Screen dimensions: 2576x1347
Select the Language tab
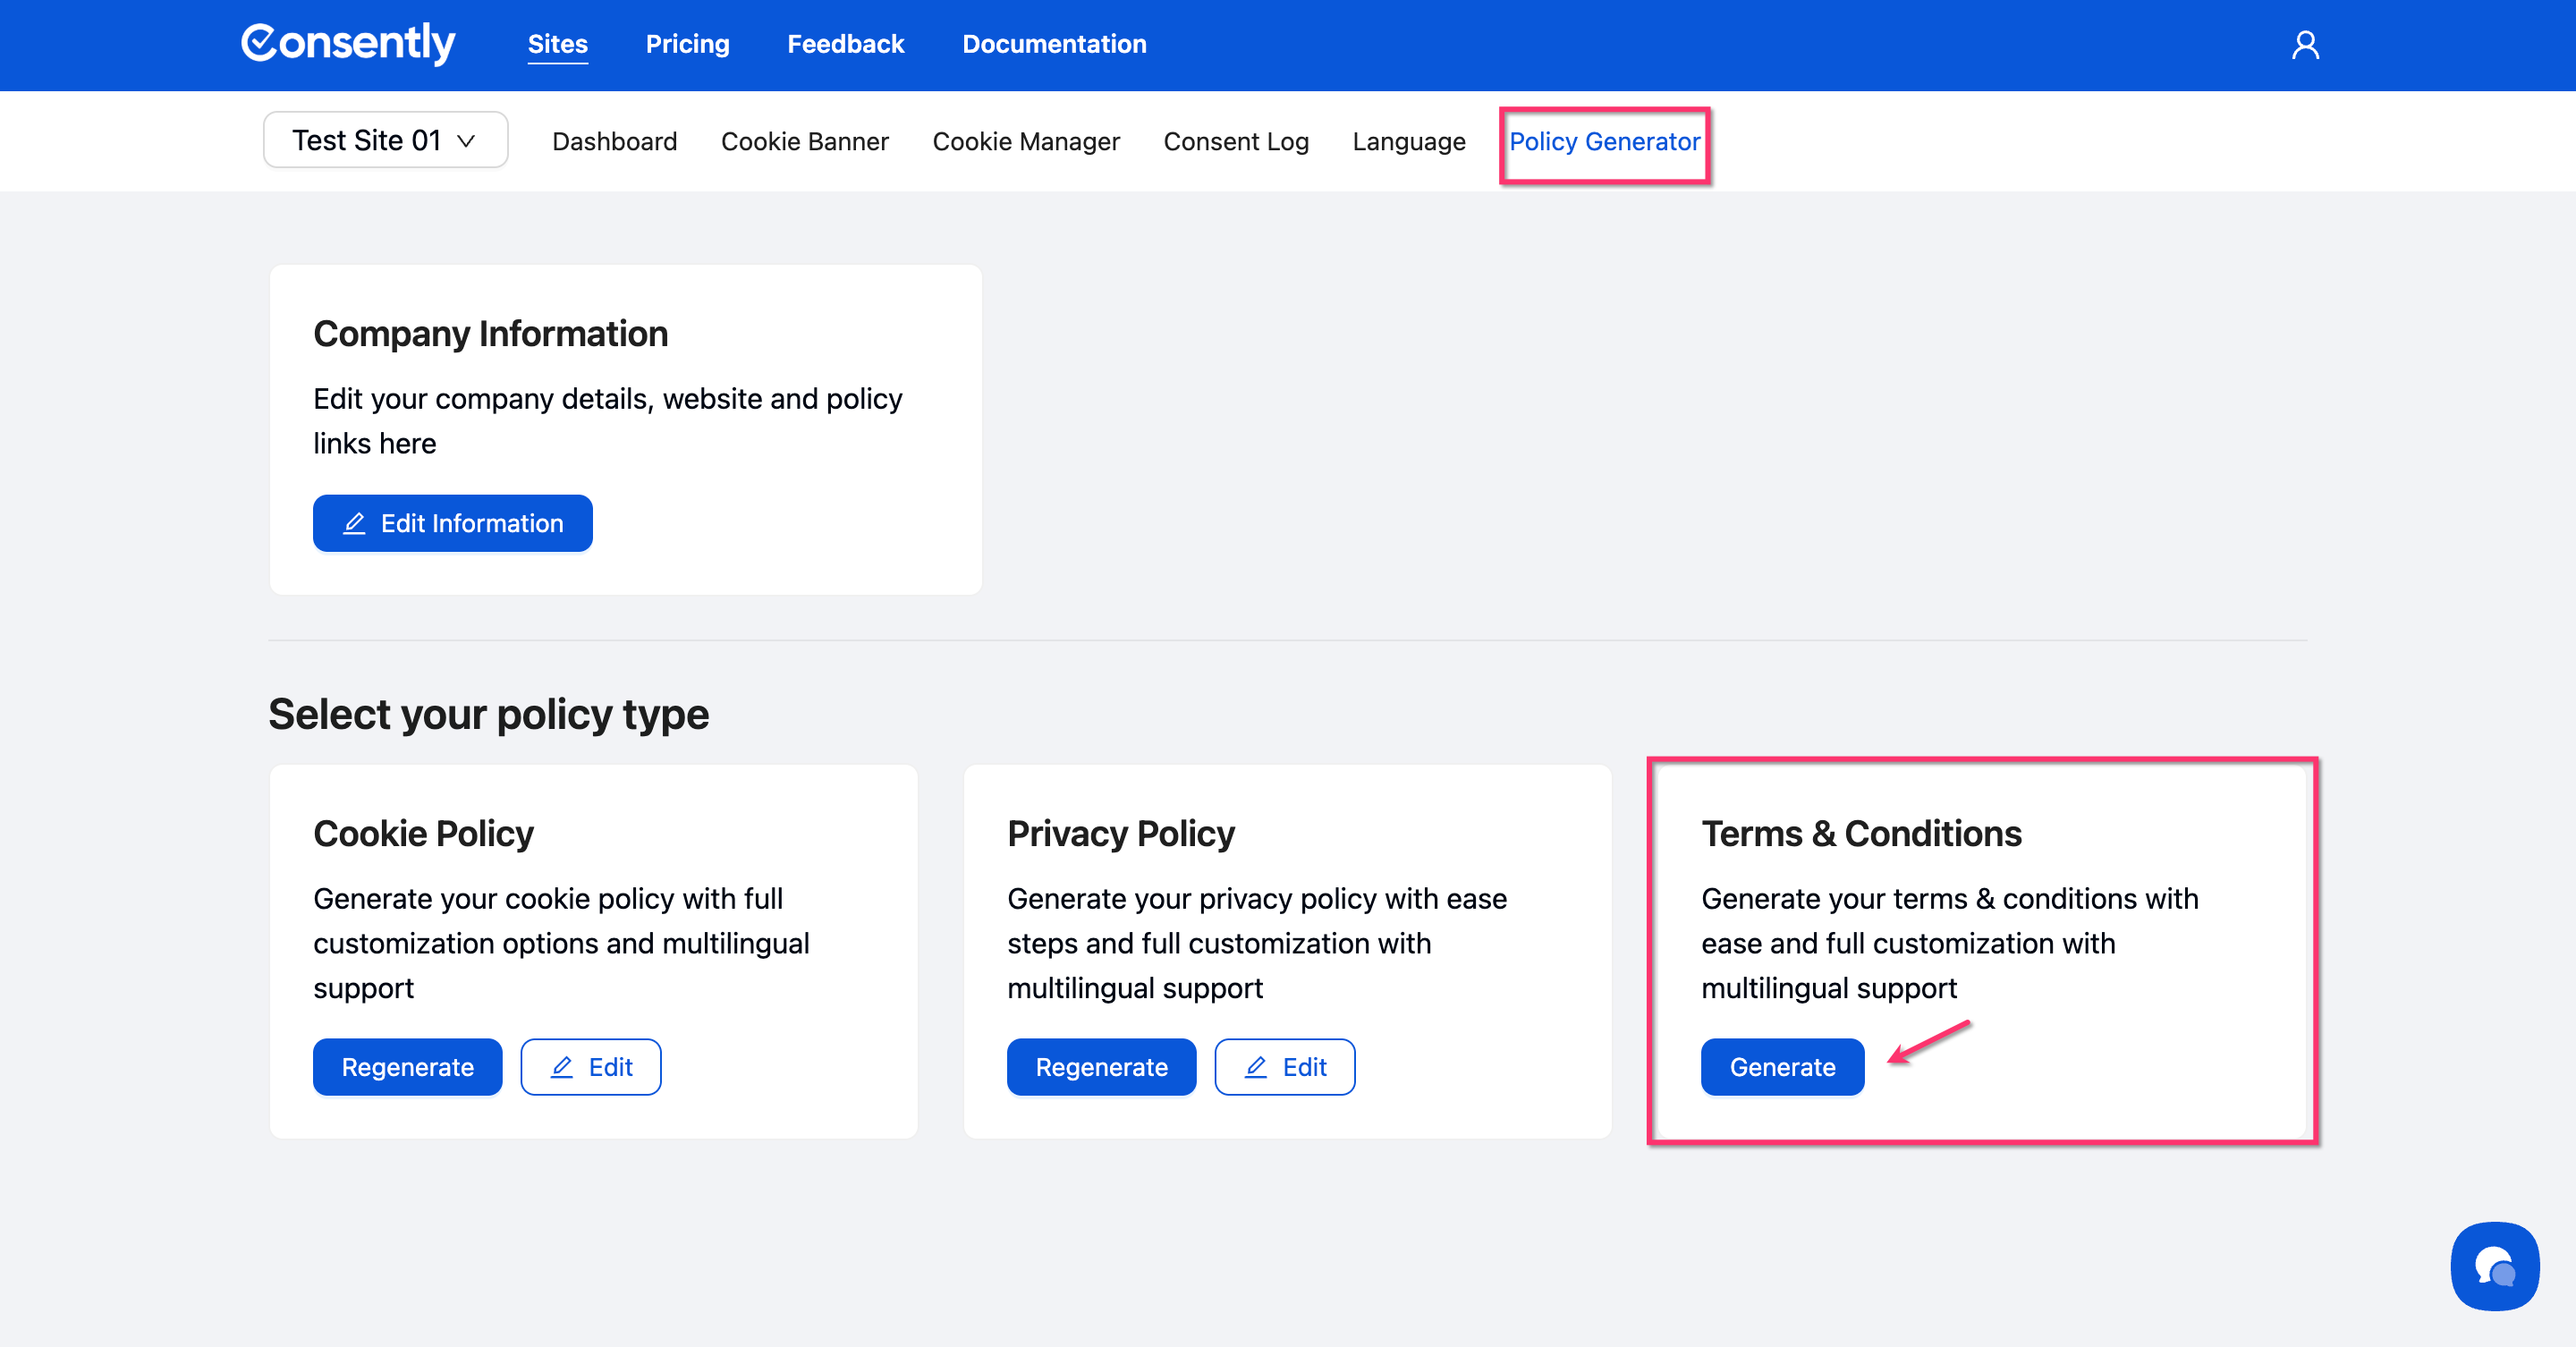[1408, 141]
